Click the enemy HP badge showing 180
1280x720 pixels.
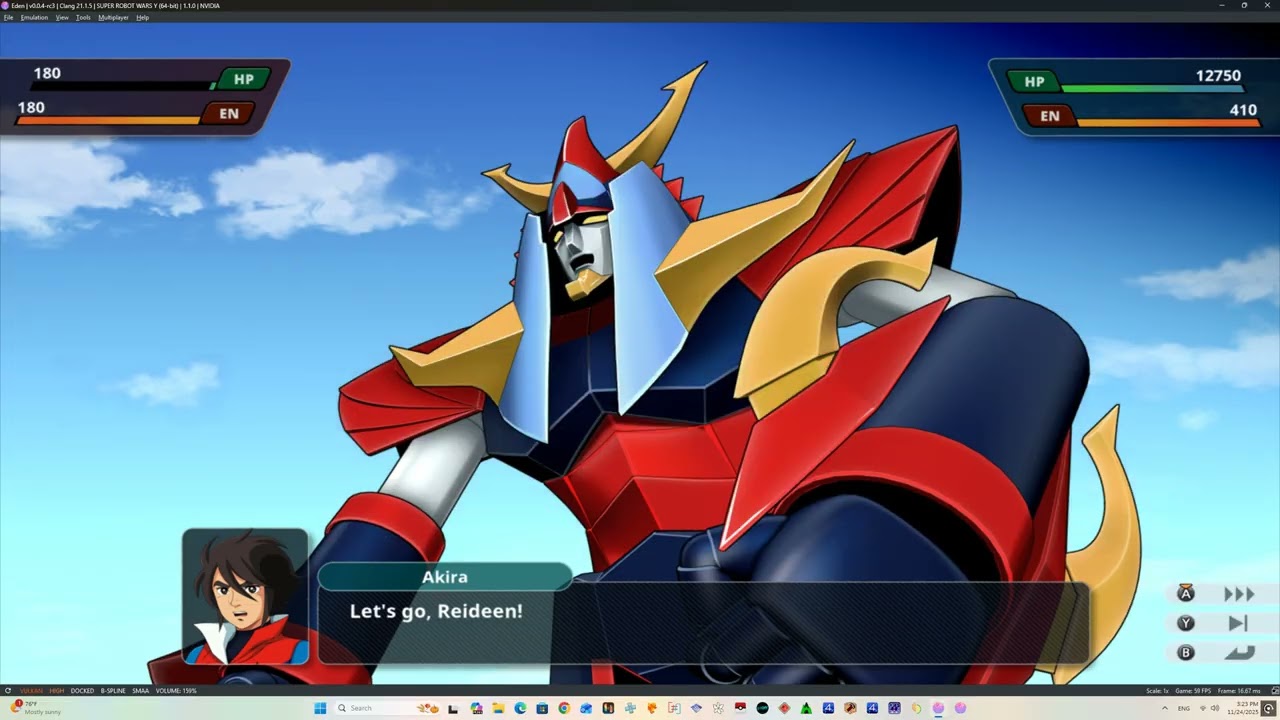coord(243,80)
